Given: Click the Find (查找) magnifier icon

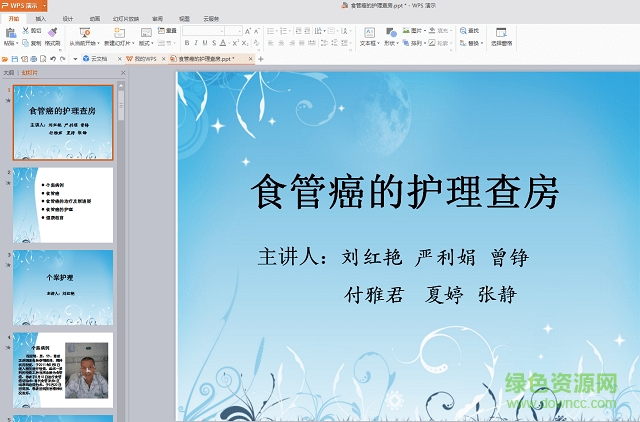Looking at the screenshot, I should (463, 31).
